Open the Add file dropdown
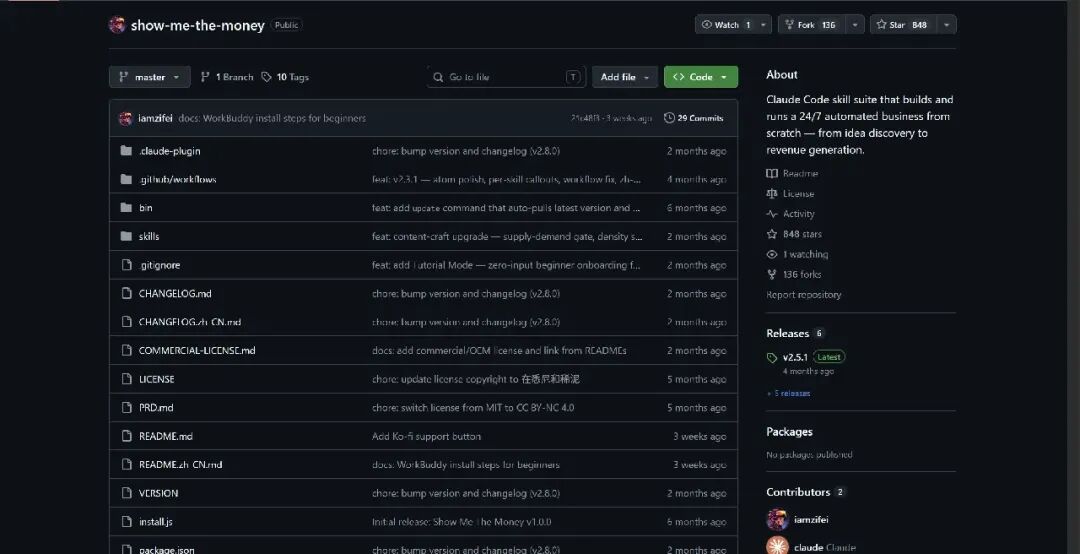1080x554 pixels. point(625,77)
